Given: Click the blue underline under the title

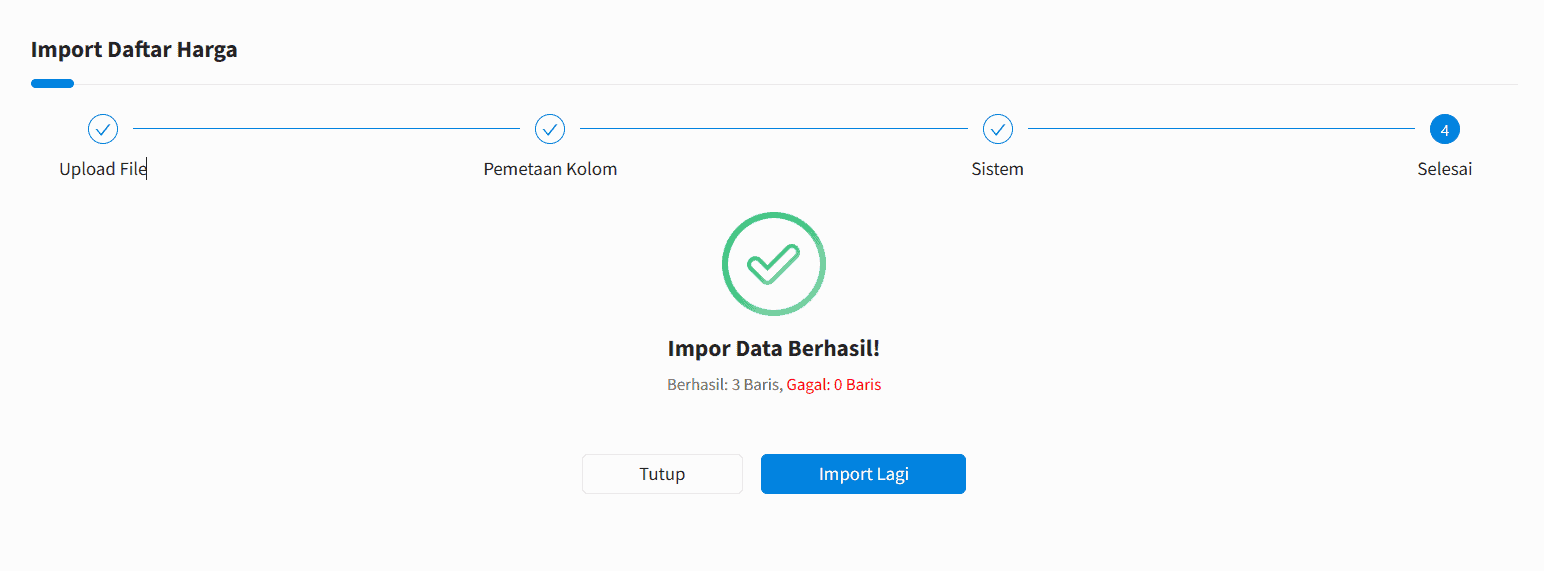Looking at the screenshot, I should pos(52,84).
